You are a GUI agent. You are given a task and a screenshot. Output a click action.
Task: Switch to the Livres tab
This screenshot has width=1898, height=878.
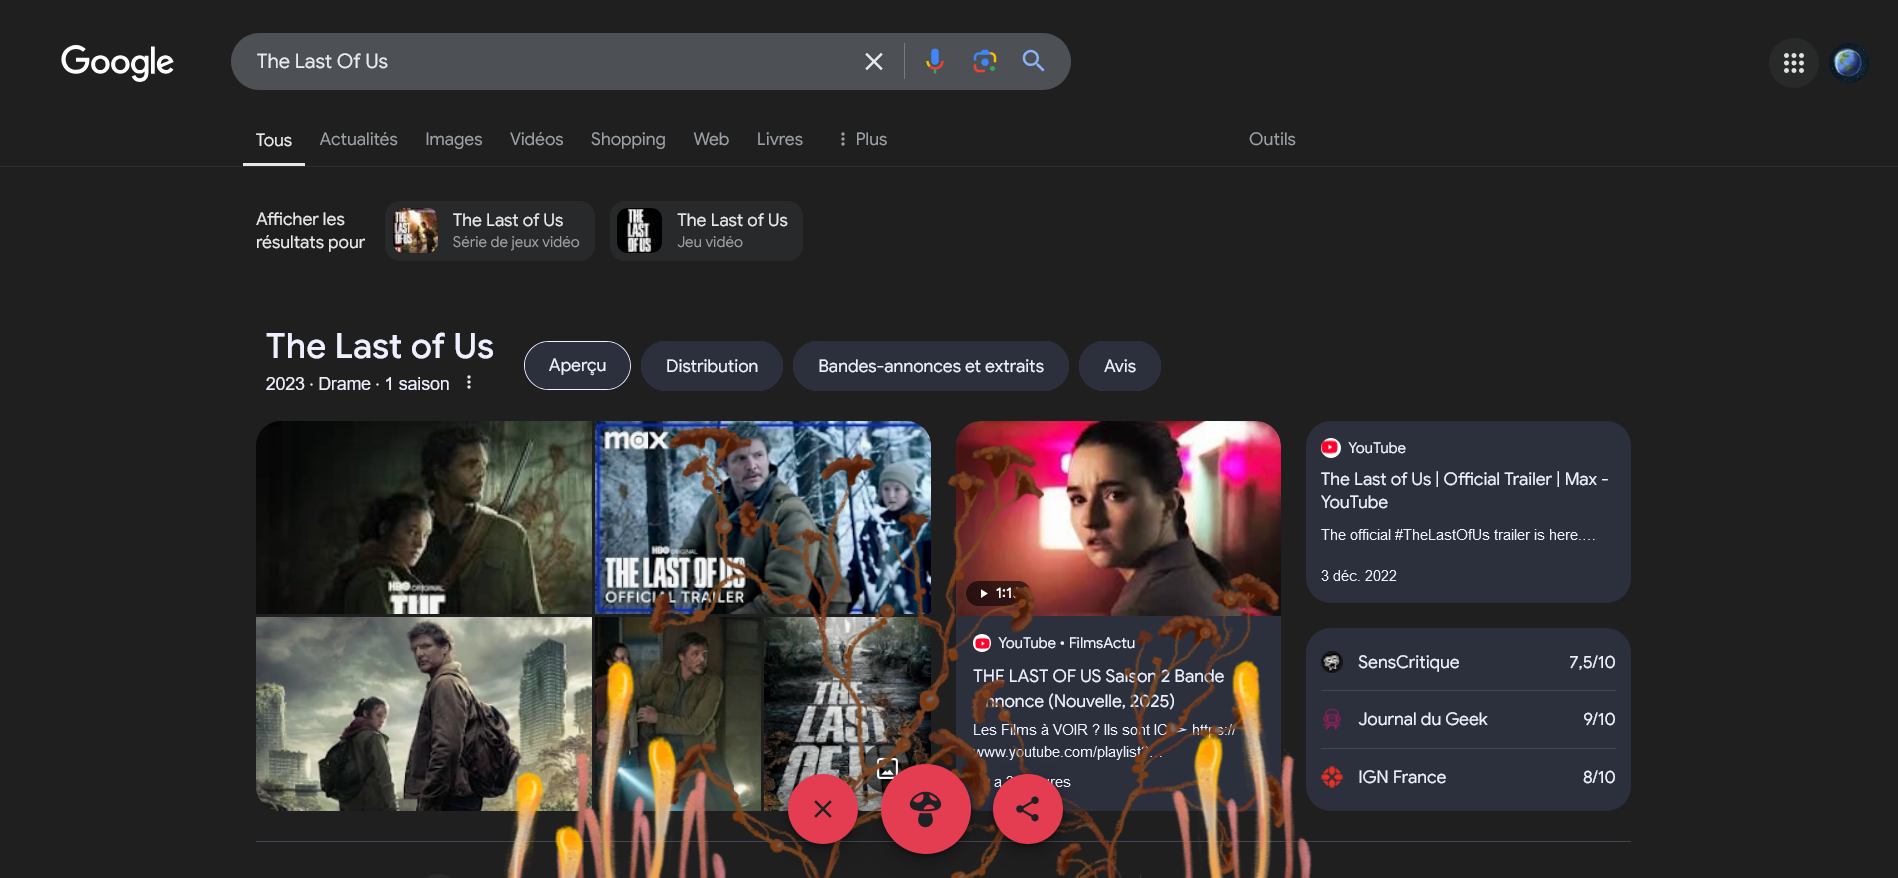(779, 139)
